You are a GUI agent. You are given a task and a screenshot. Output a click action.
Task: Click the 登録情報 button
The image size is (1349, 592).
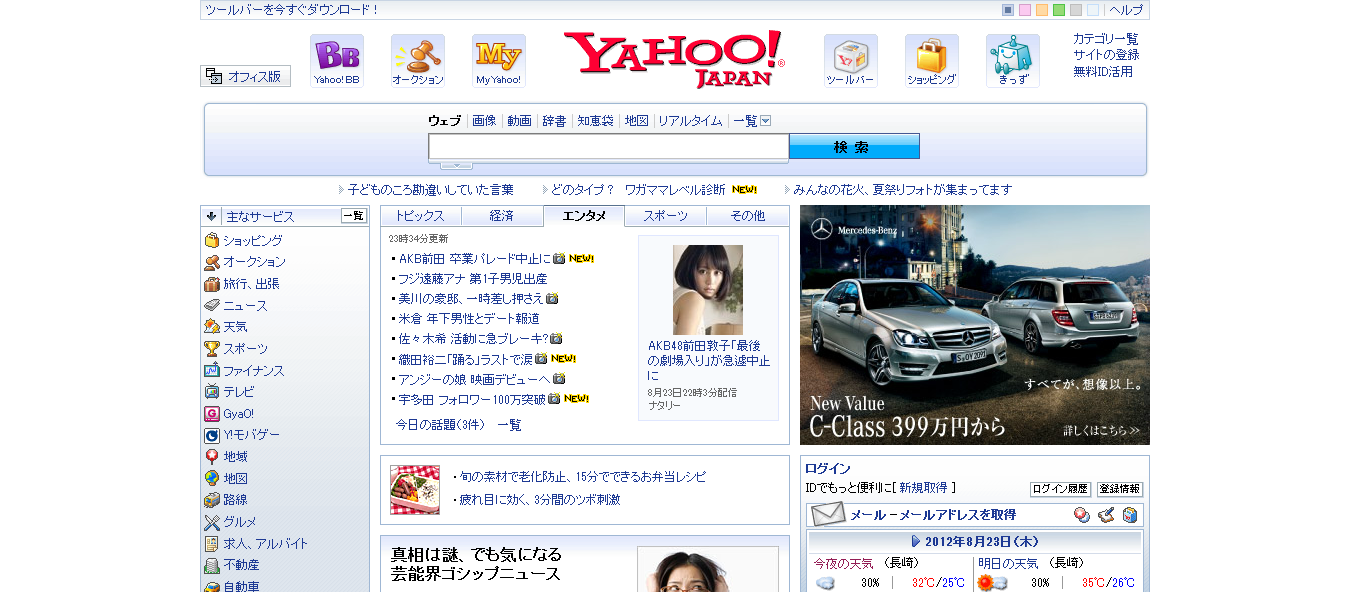tap(1120, 489)
